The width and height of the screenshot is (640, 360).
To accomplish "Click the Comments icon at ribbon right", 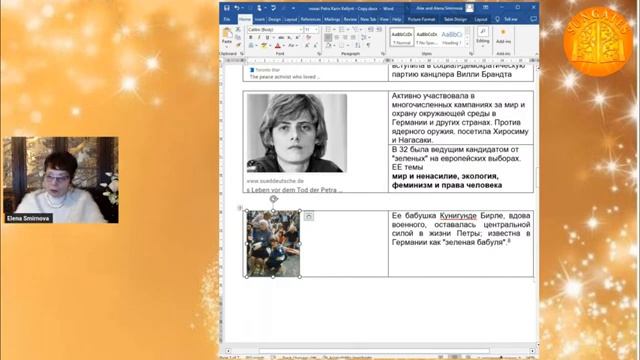I will [x=533, y=19].
